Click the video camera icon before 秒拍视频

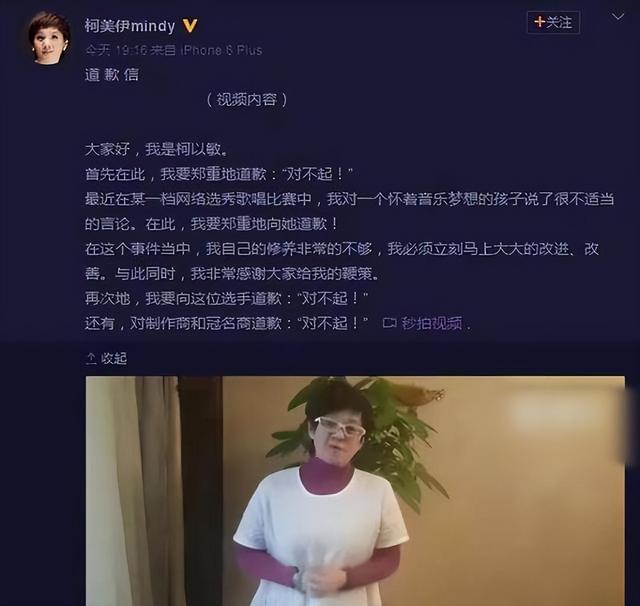(x=389, y=323)
